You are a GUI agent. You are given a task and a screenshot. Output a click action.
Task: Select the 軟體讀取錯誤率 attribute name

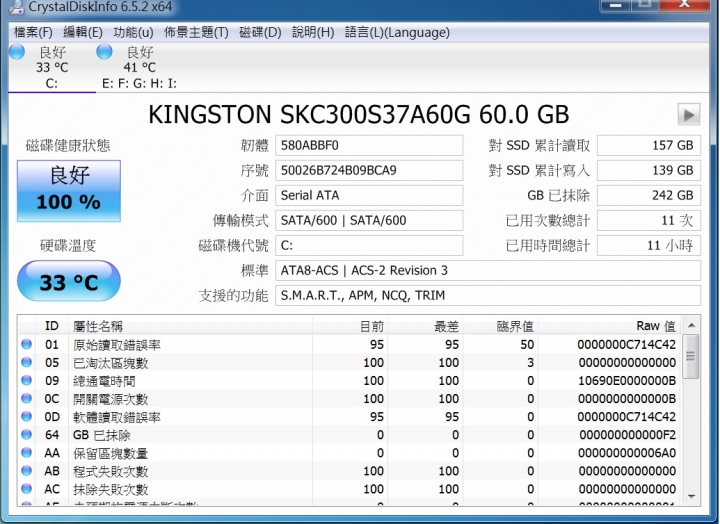pyautogui.click(x=117, y=417)
